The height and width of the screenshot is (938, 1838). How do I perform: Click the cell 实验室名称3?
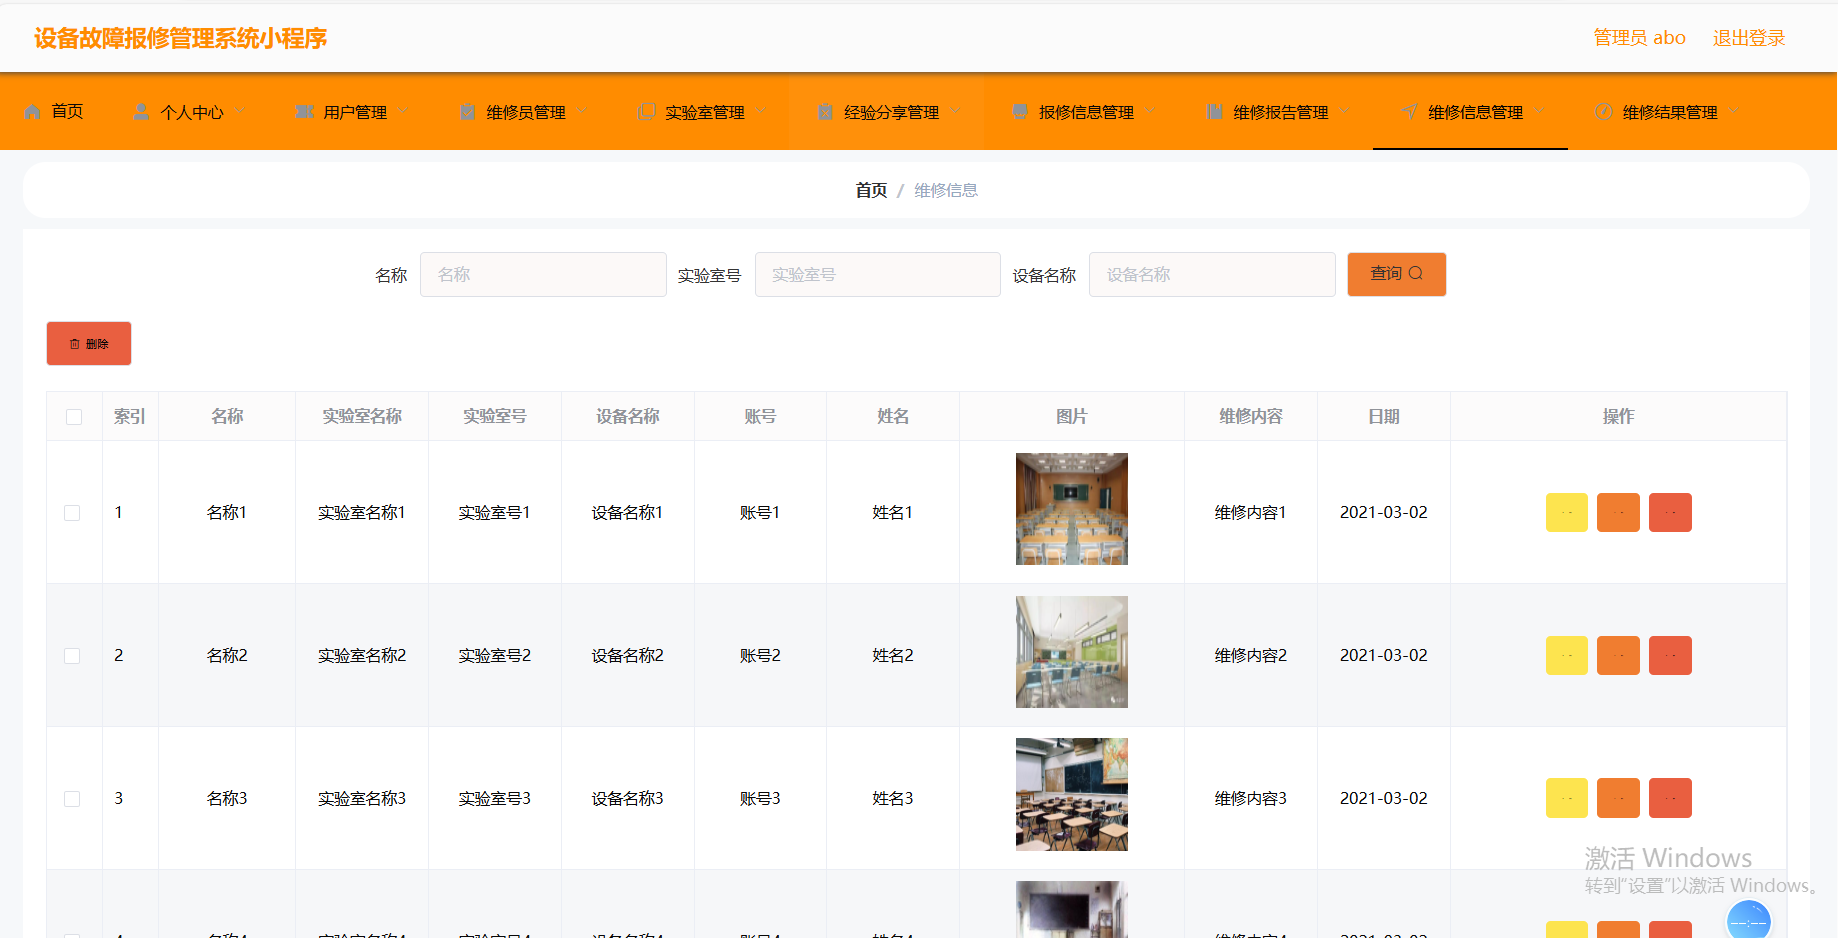[x=362, y=798]
